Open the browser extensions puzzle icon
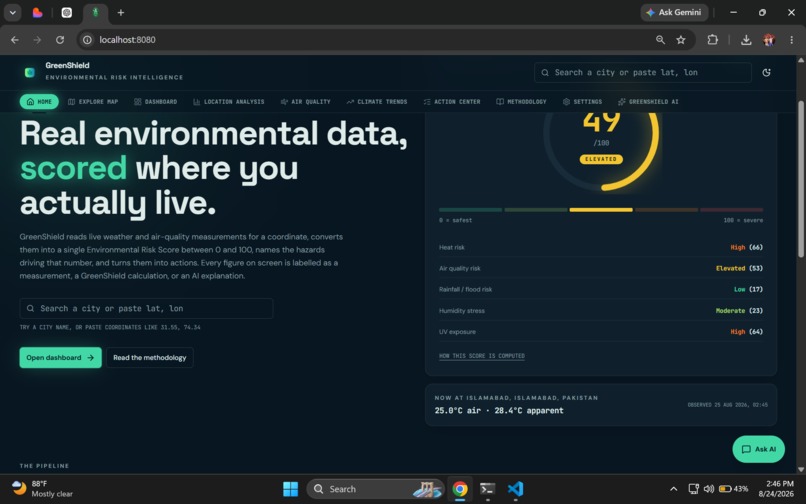Viewport: 806px width, 504px height. pos(712,40)
